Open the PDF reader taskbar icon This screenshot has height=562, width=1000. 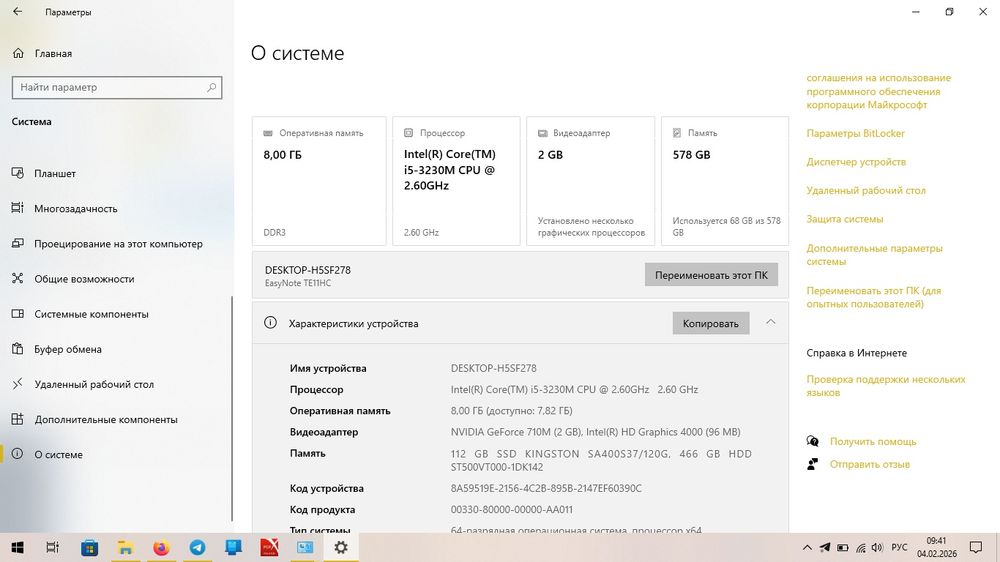[x=269, y=547]
